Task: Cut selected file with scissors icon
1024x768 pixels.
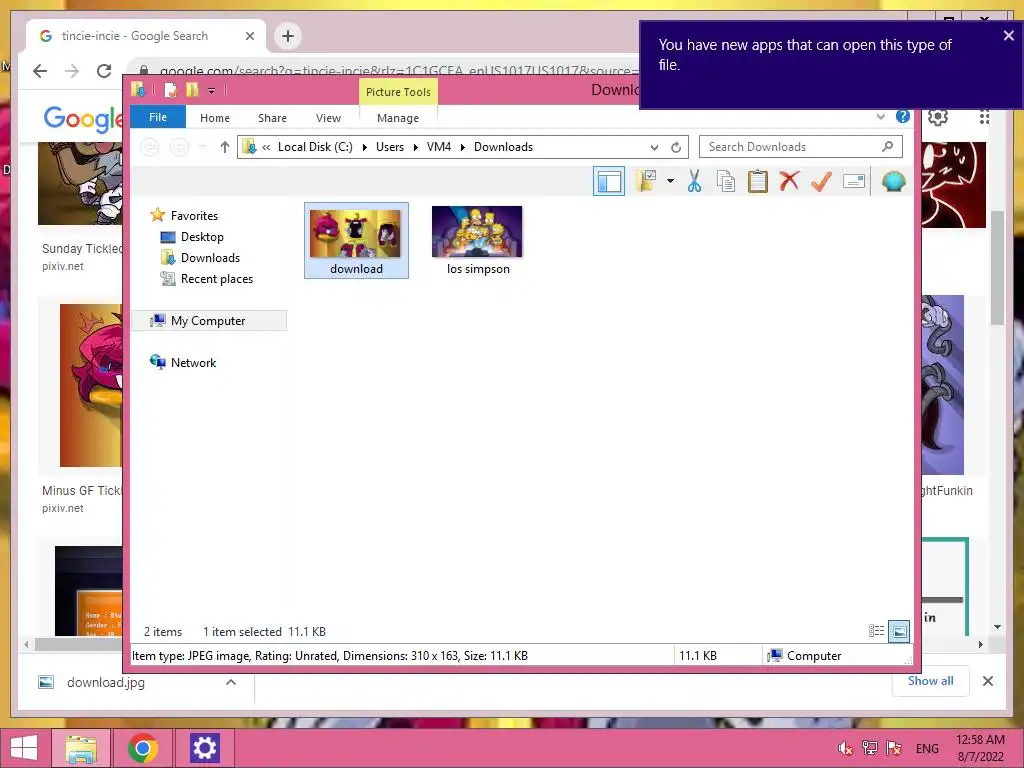Action: 694,181
